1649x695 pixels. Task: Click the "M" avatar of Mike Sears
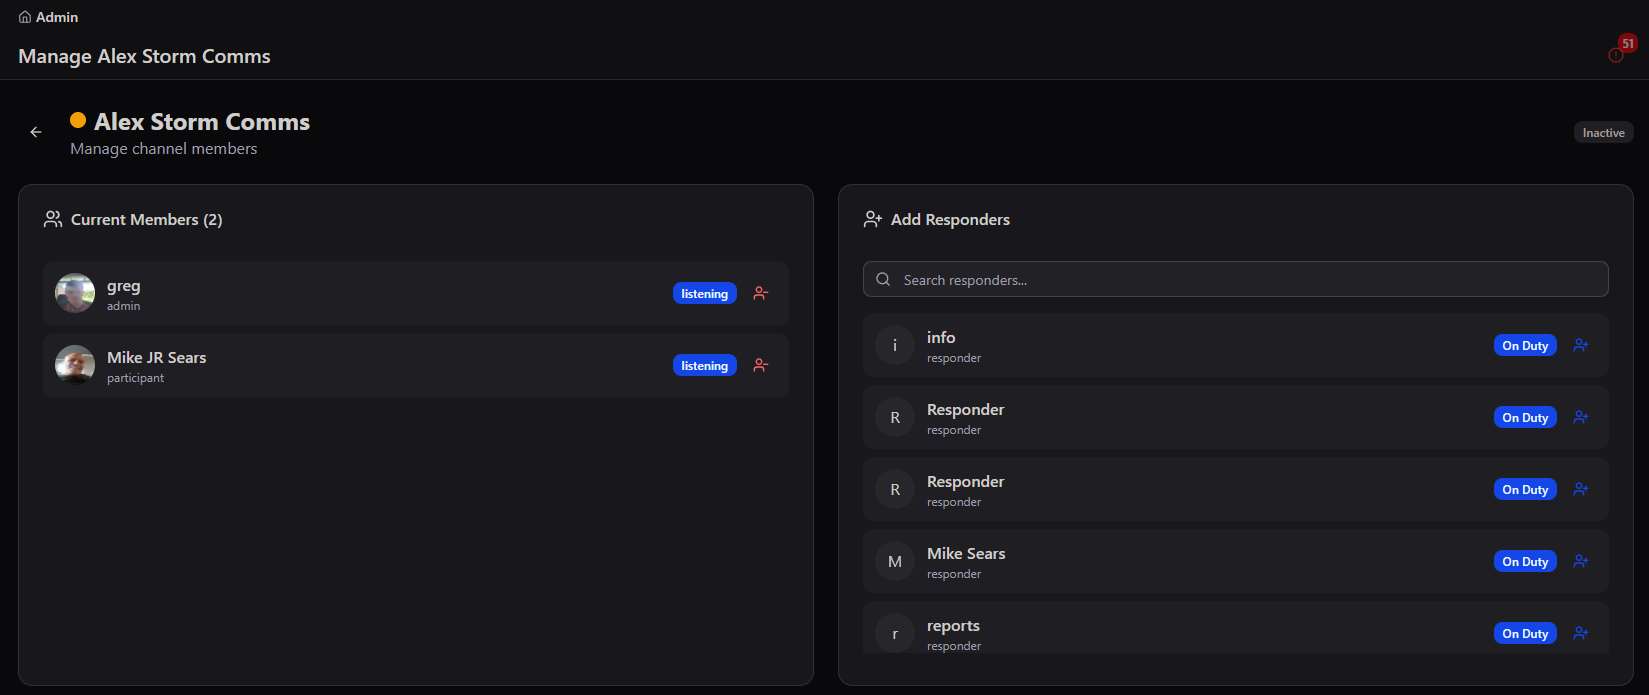tap(895, 561)
